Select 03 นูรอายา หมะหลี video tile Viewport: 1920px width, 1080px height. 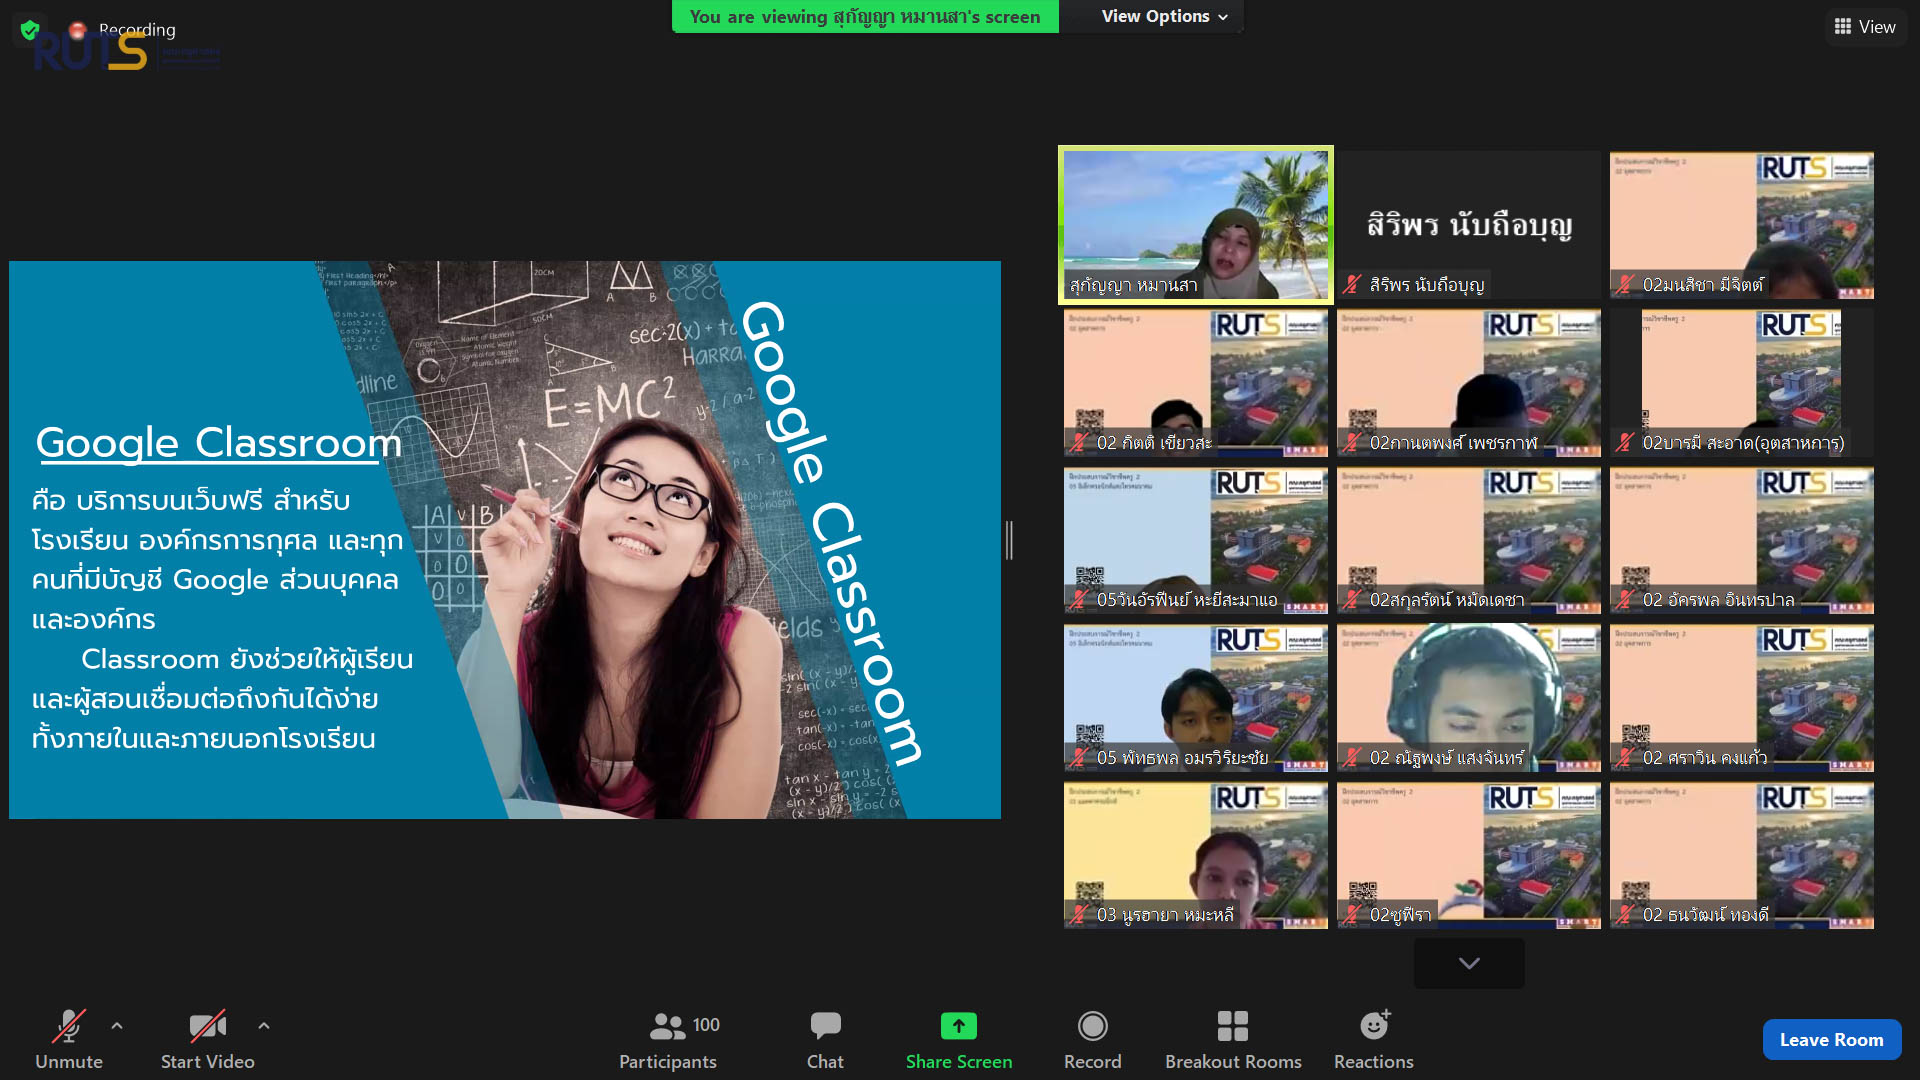coord(1195,855)
